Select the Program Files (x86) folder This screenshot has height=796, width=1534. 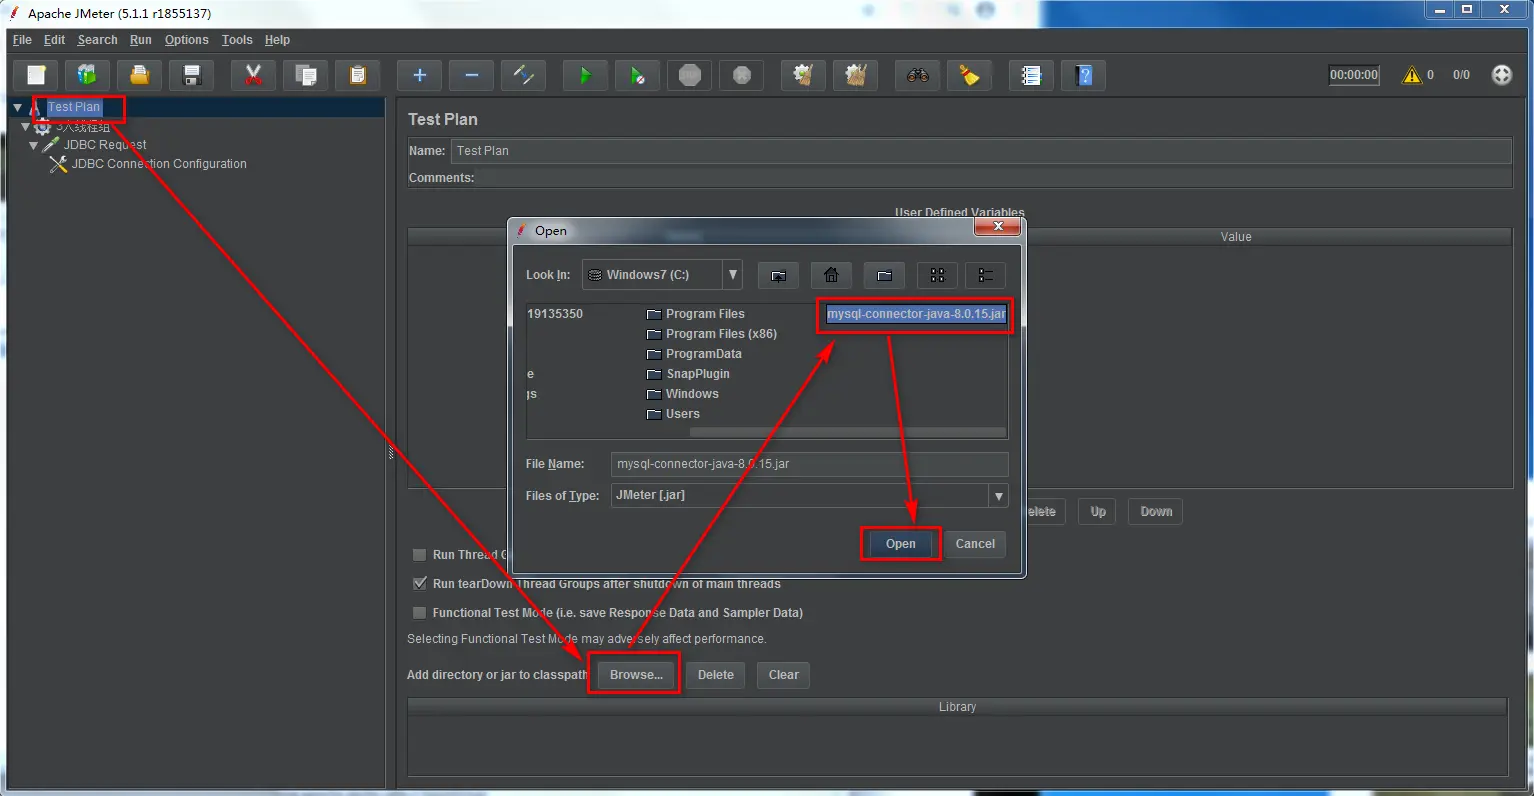712,334
